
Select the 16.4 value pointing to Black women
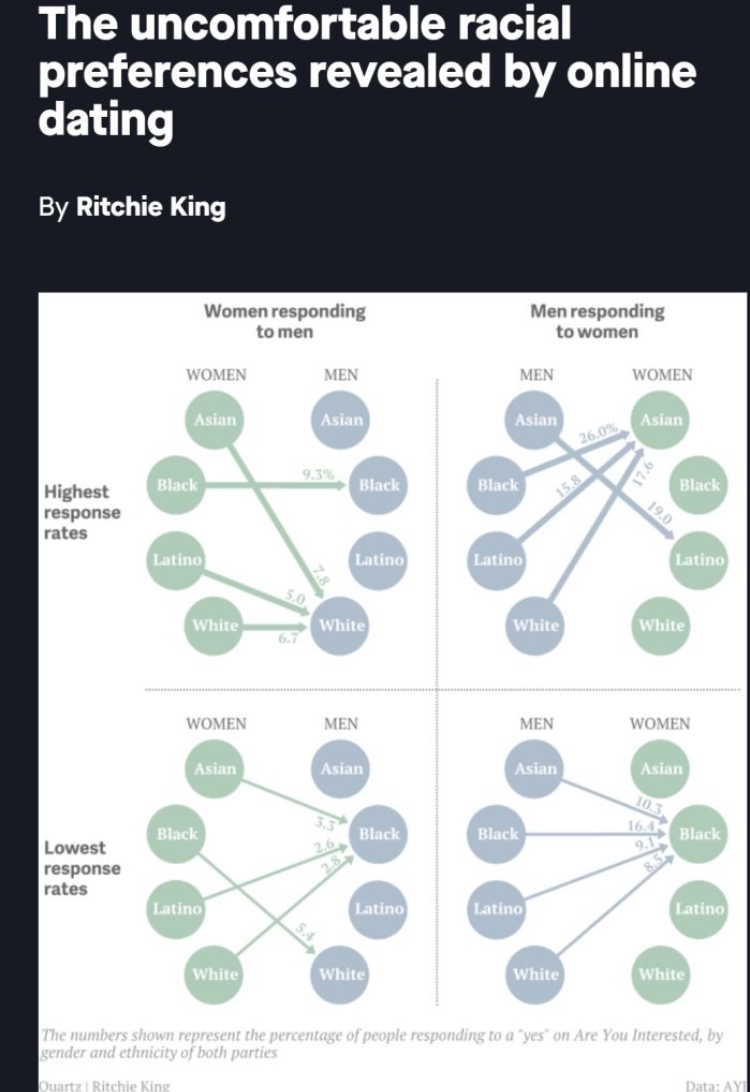[x=641, y=826]
